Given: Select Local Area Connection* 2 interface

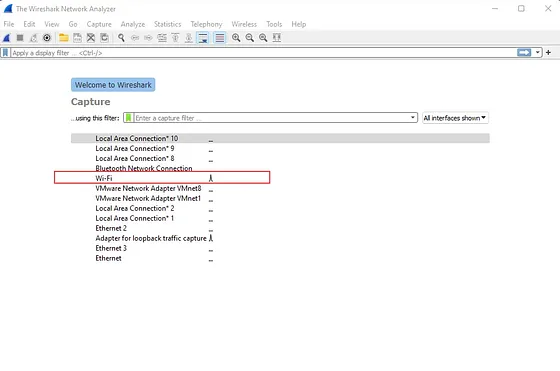Looking at the screenshot, I should pos(280,208).
